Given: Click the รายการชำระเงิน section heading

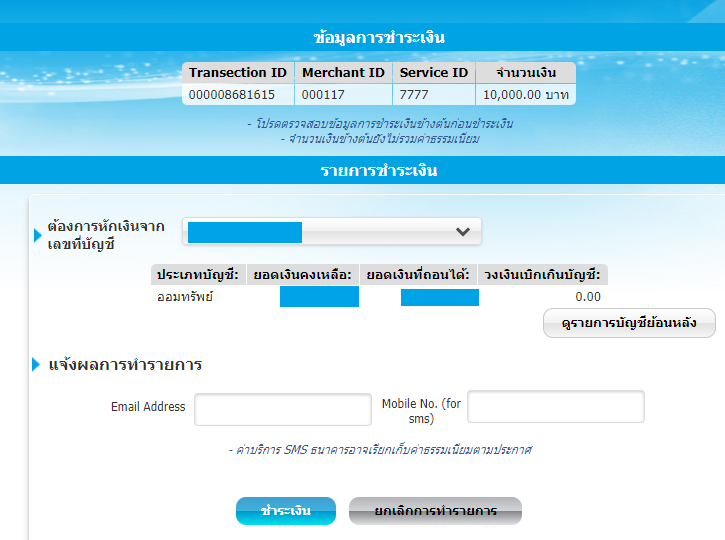Looking at the screenshot, I should [x=379, y=171].
